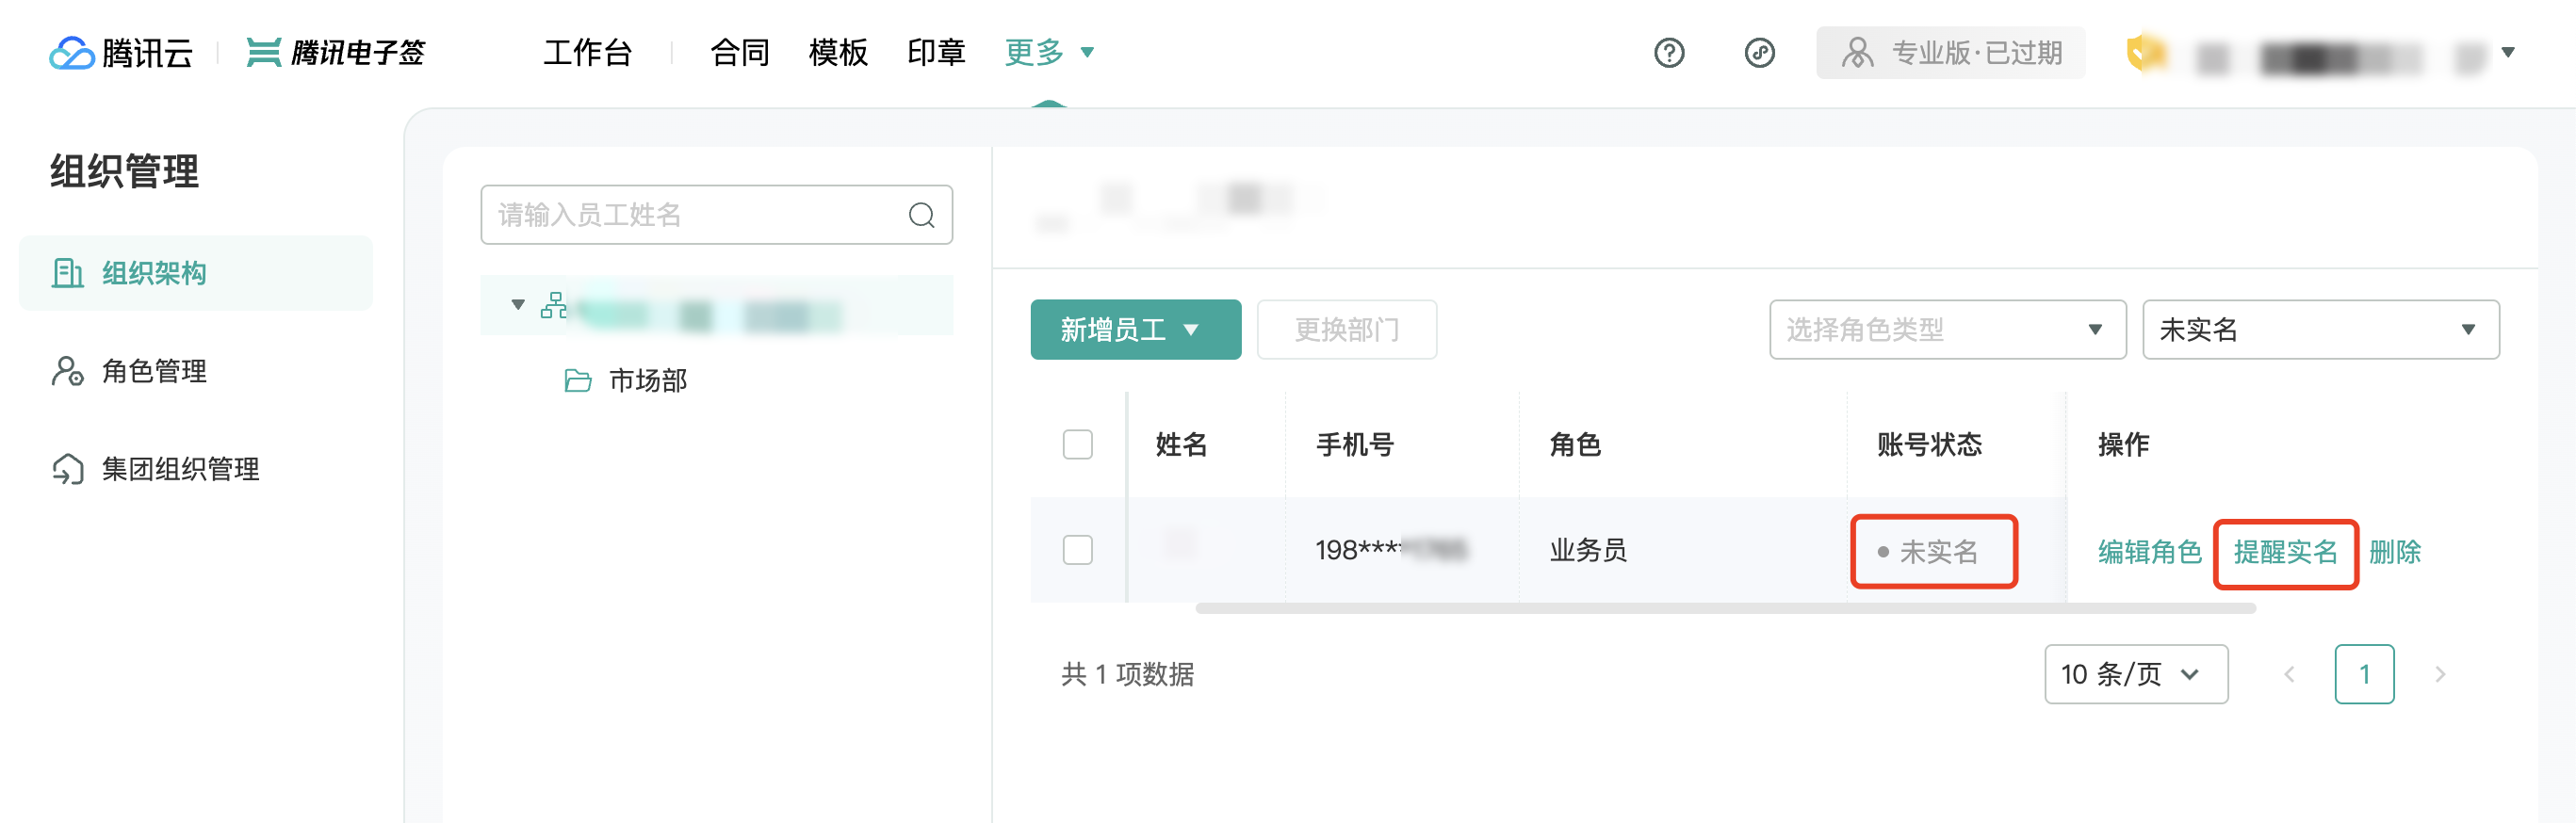Open the 10 条/页 page size selector
The width and height of the screenshot is (2576, 823).
[2135, 675]
